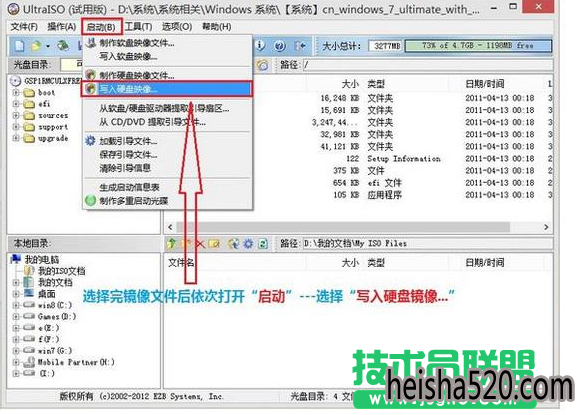The image size is (580, 415).
Task: Click the Open file toolbar icon
Action: coord(36,46)
